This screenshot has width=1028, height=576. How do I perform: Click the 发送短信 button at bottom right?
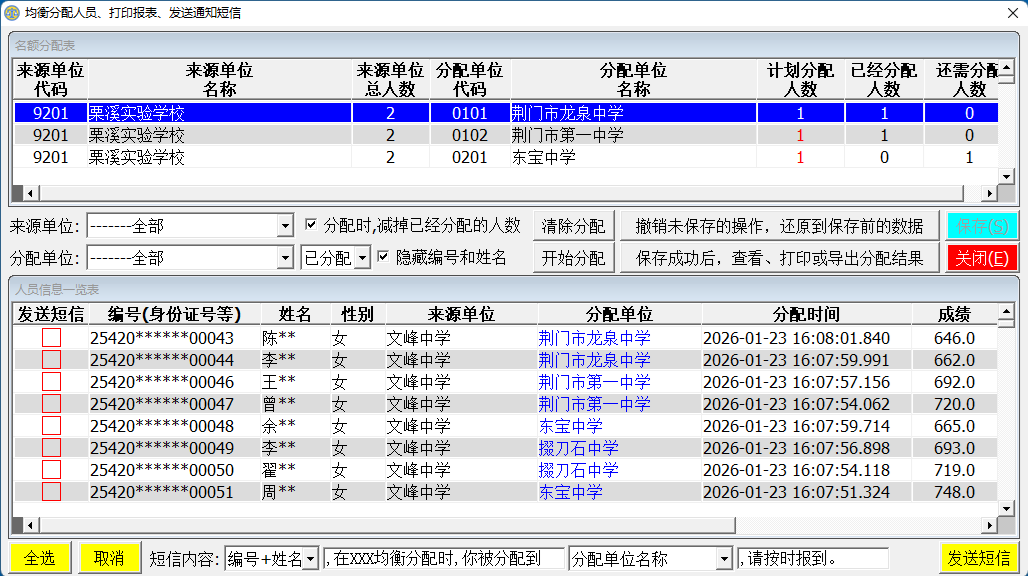[x=978, y=557]
